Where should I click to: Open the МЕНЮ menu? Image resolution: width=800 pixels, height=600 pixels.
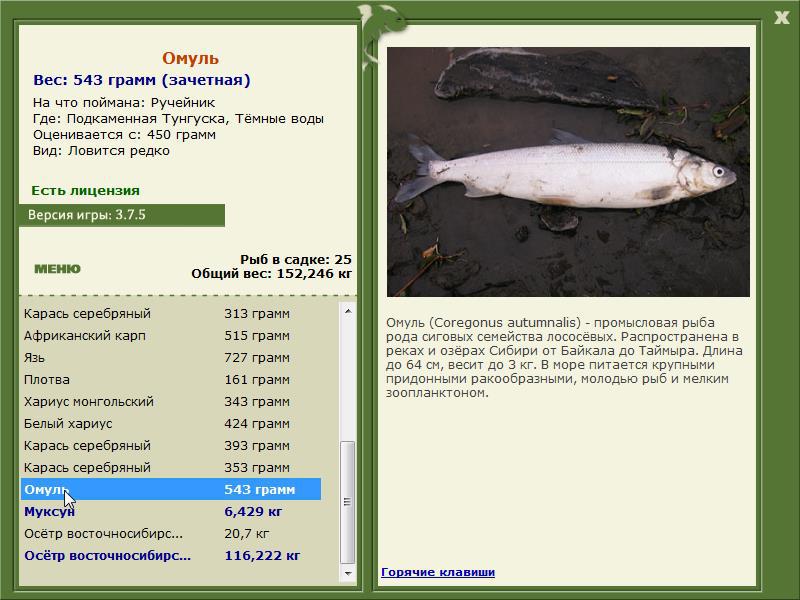57,269
